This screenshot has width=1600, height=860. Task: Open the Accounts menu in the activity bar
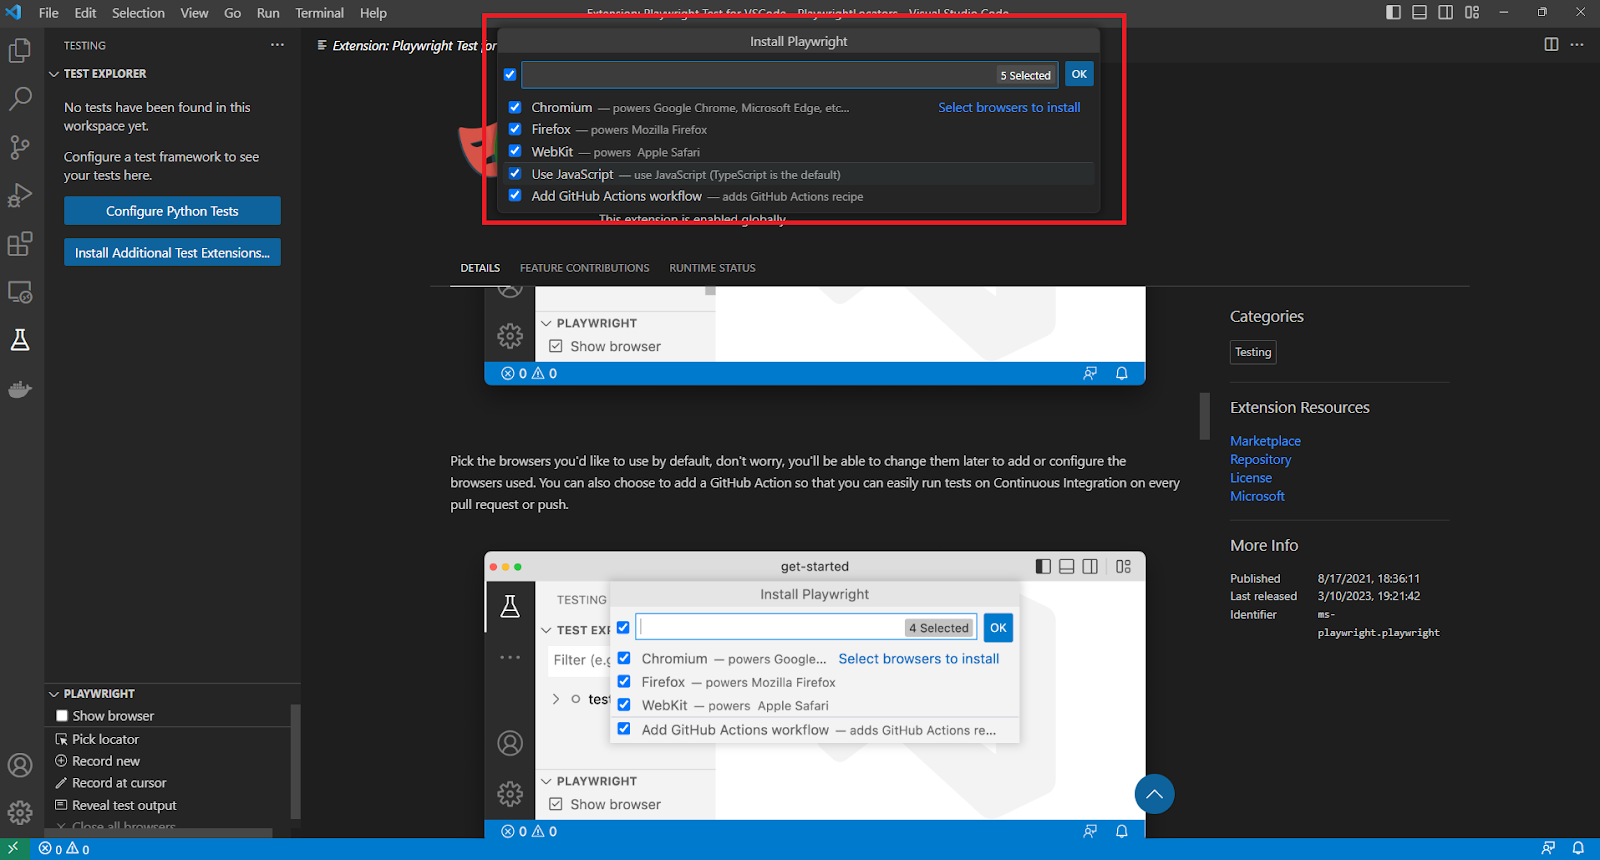(x=20, y=765)
